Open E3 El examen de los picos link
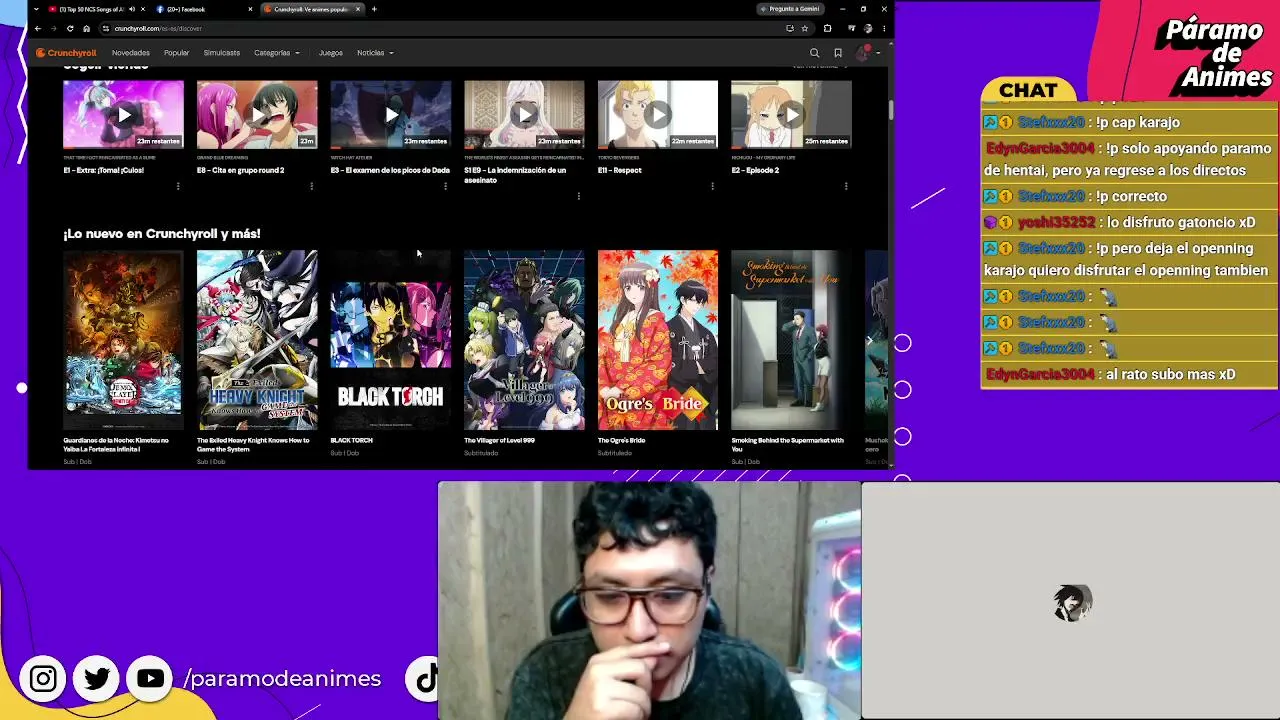Screen dimensions: 1280x720 click(x=390, y=170)
